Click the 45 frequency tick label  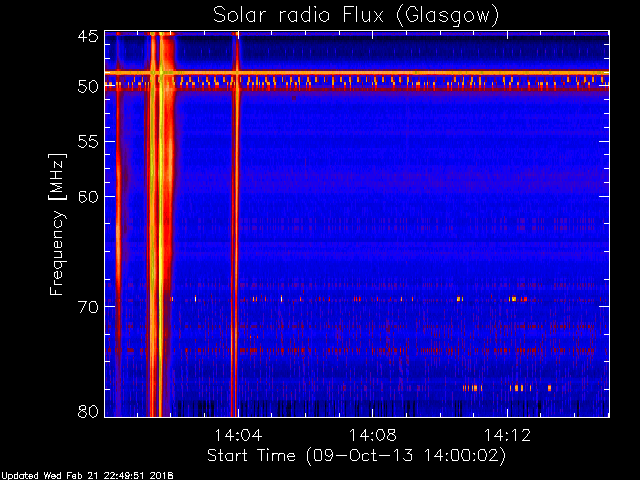[88, 36]
